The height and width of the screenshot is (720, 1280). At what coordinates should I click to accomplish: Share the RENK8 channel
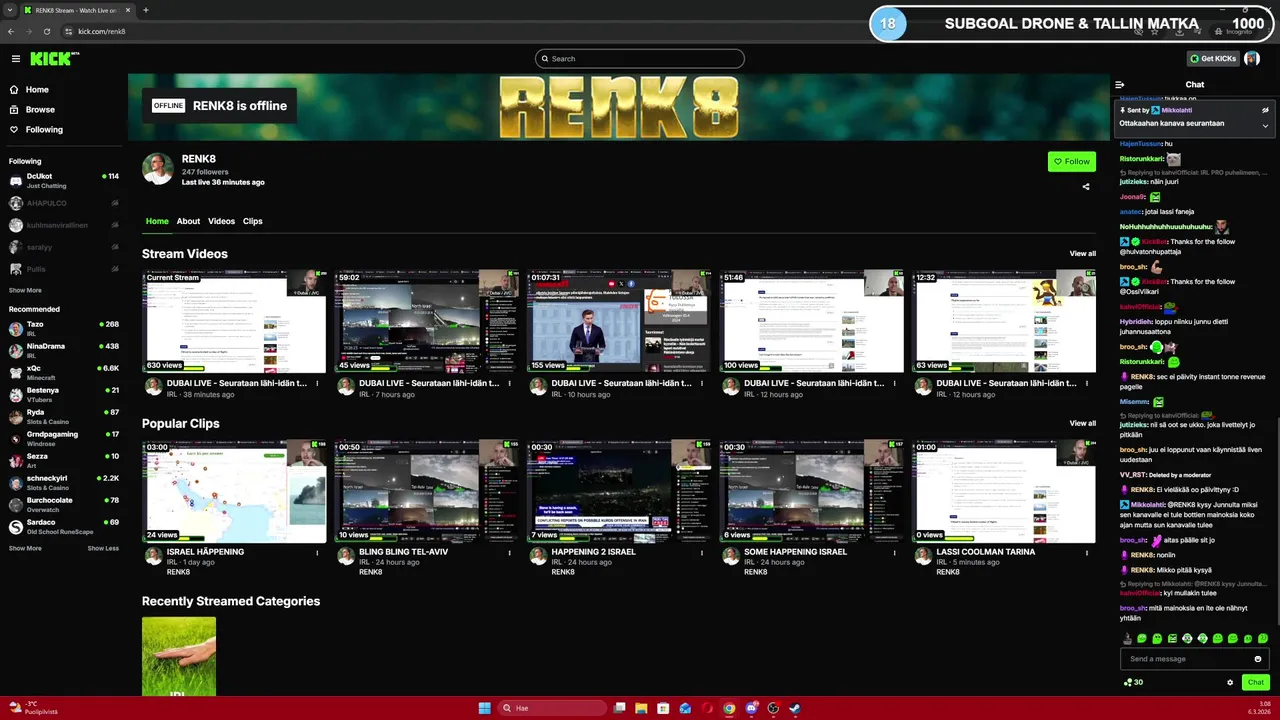[x=1086, y=186]
